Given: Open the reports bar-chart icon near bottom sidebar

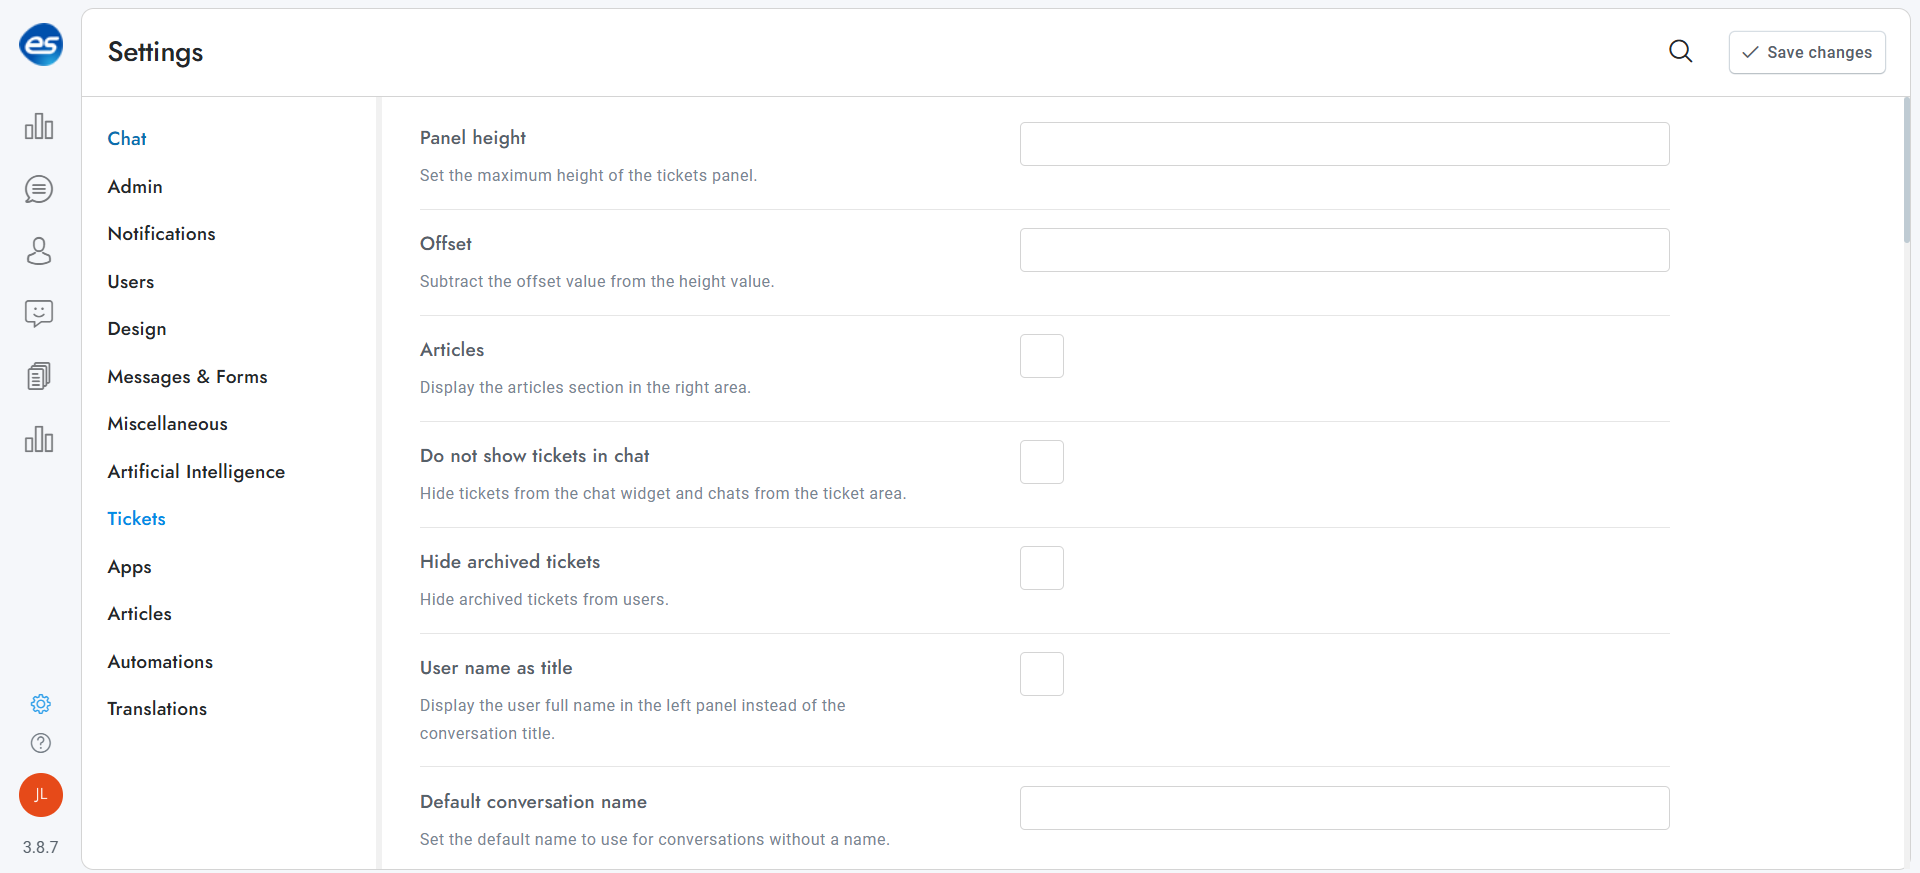Looking at the screenshot, I should (x=39, y=439).
